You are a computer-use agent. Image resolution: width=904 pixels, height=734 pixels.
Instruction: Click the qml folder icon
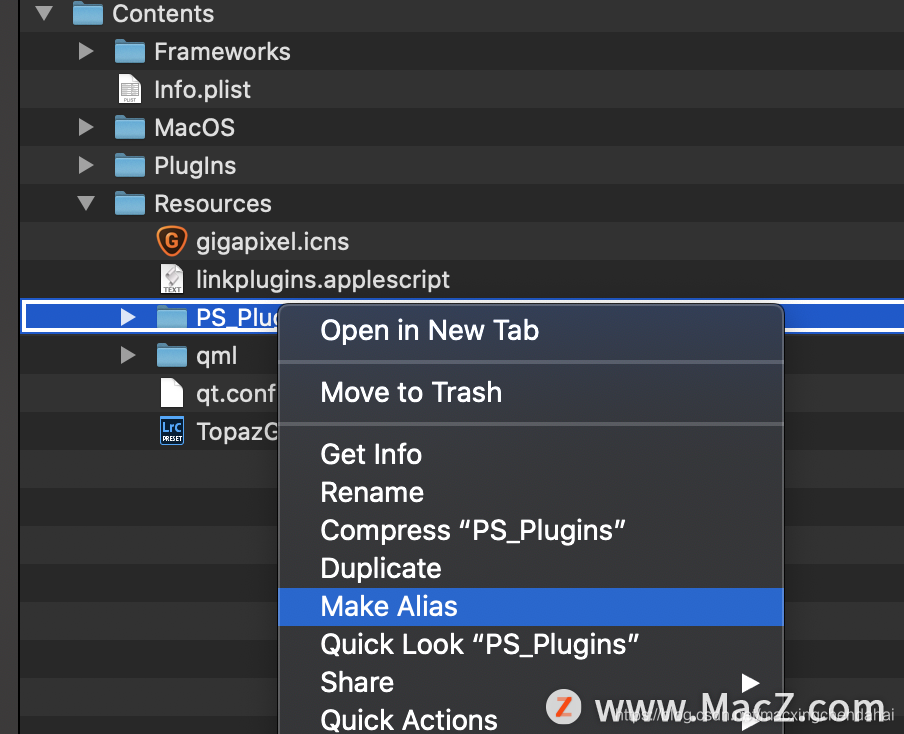tap(172, 355)
